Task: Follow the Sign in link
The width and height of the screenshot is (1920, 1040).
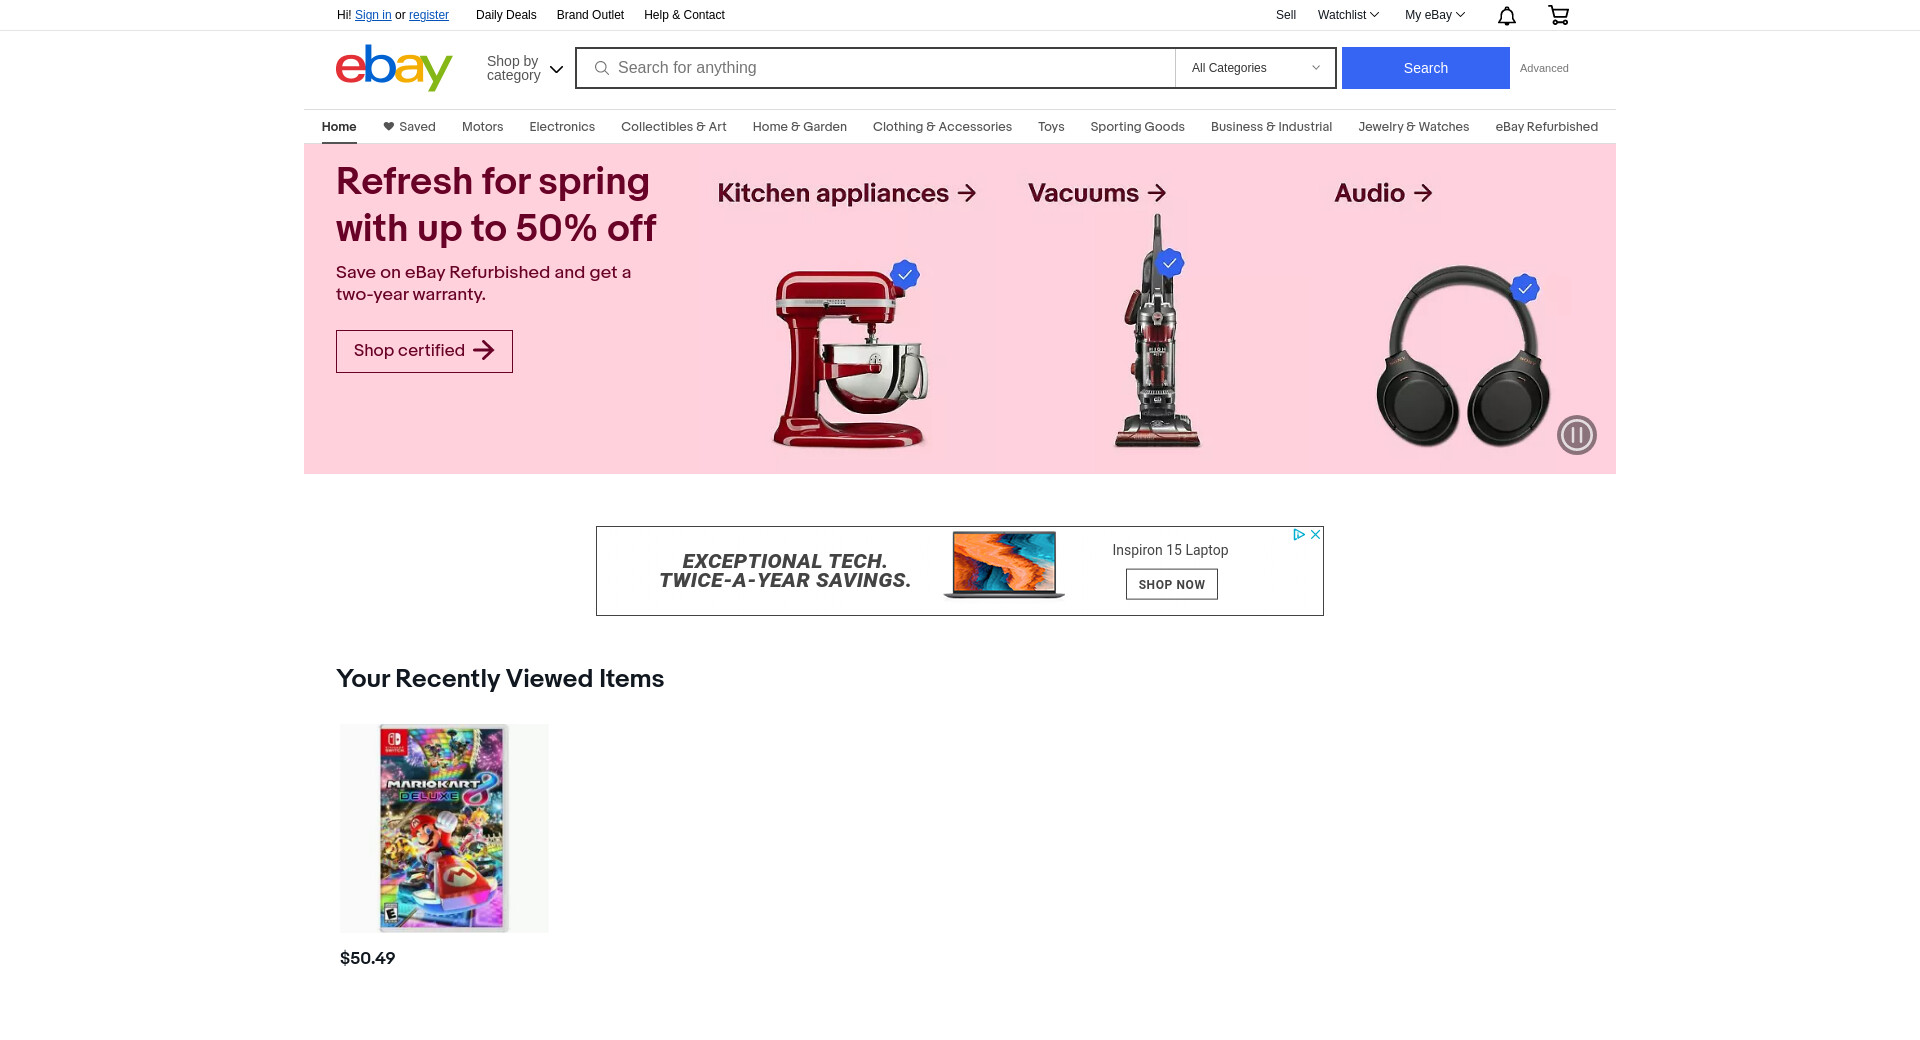Action: (373, 15)
